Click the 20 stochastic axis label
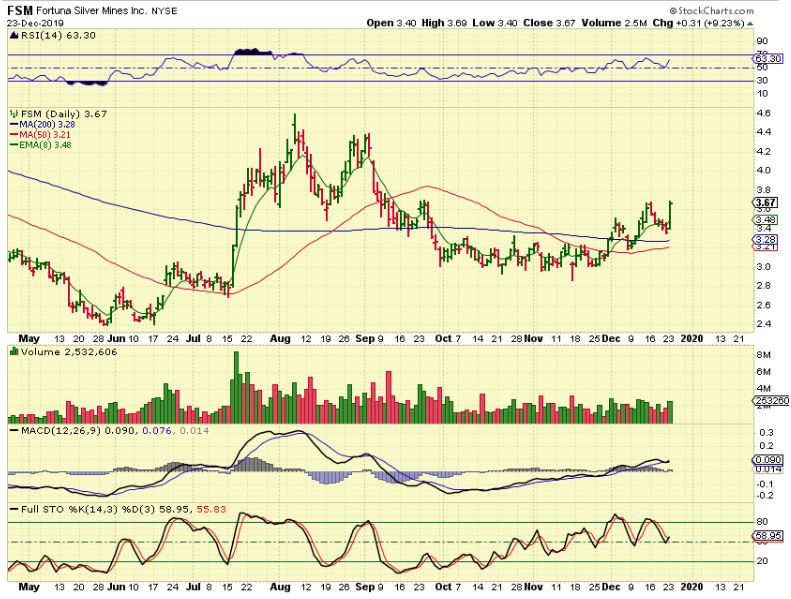Image resolution: width=791 pixels, height=599 pixels. coord(762,561)
